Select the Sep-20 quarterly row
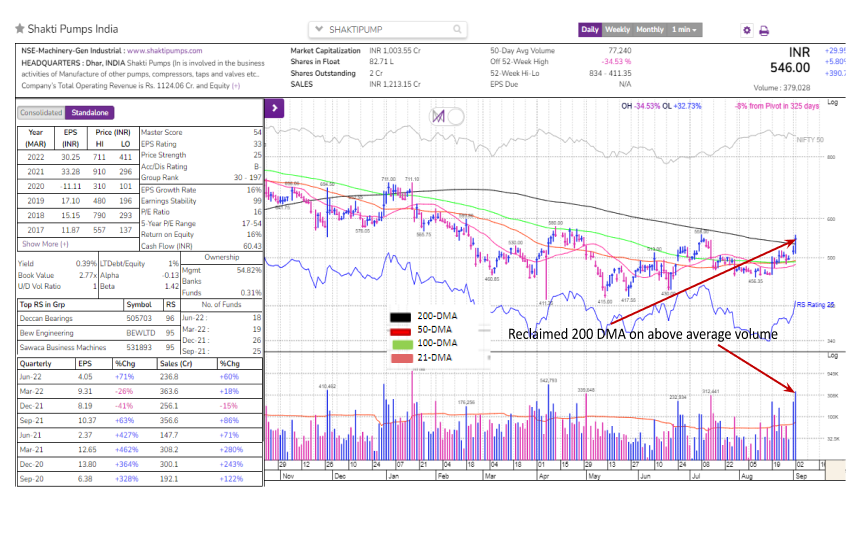Image resolution: width=860 pixels, height=540 pixels. point(140,479)
